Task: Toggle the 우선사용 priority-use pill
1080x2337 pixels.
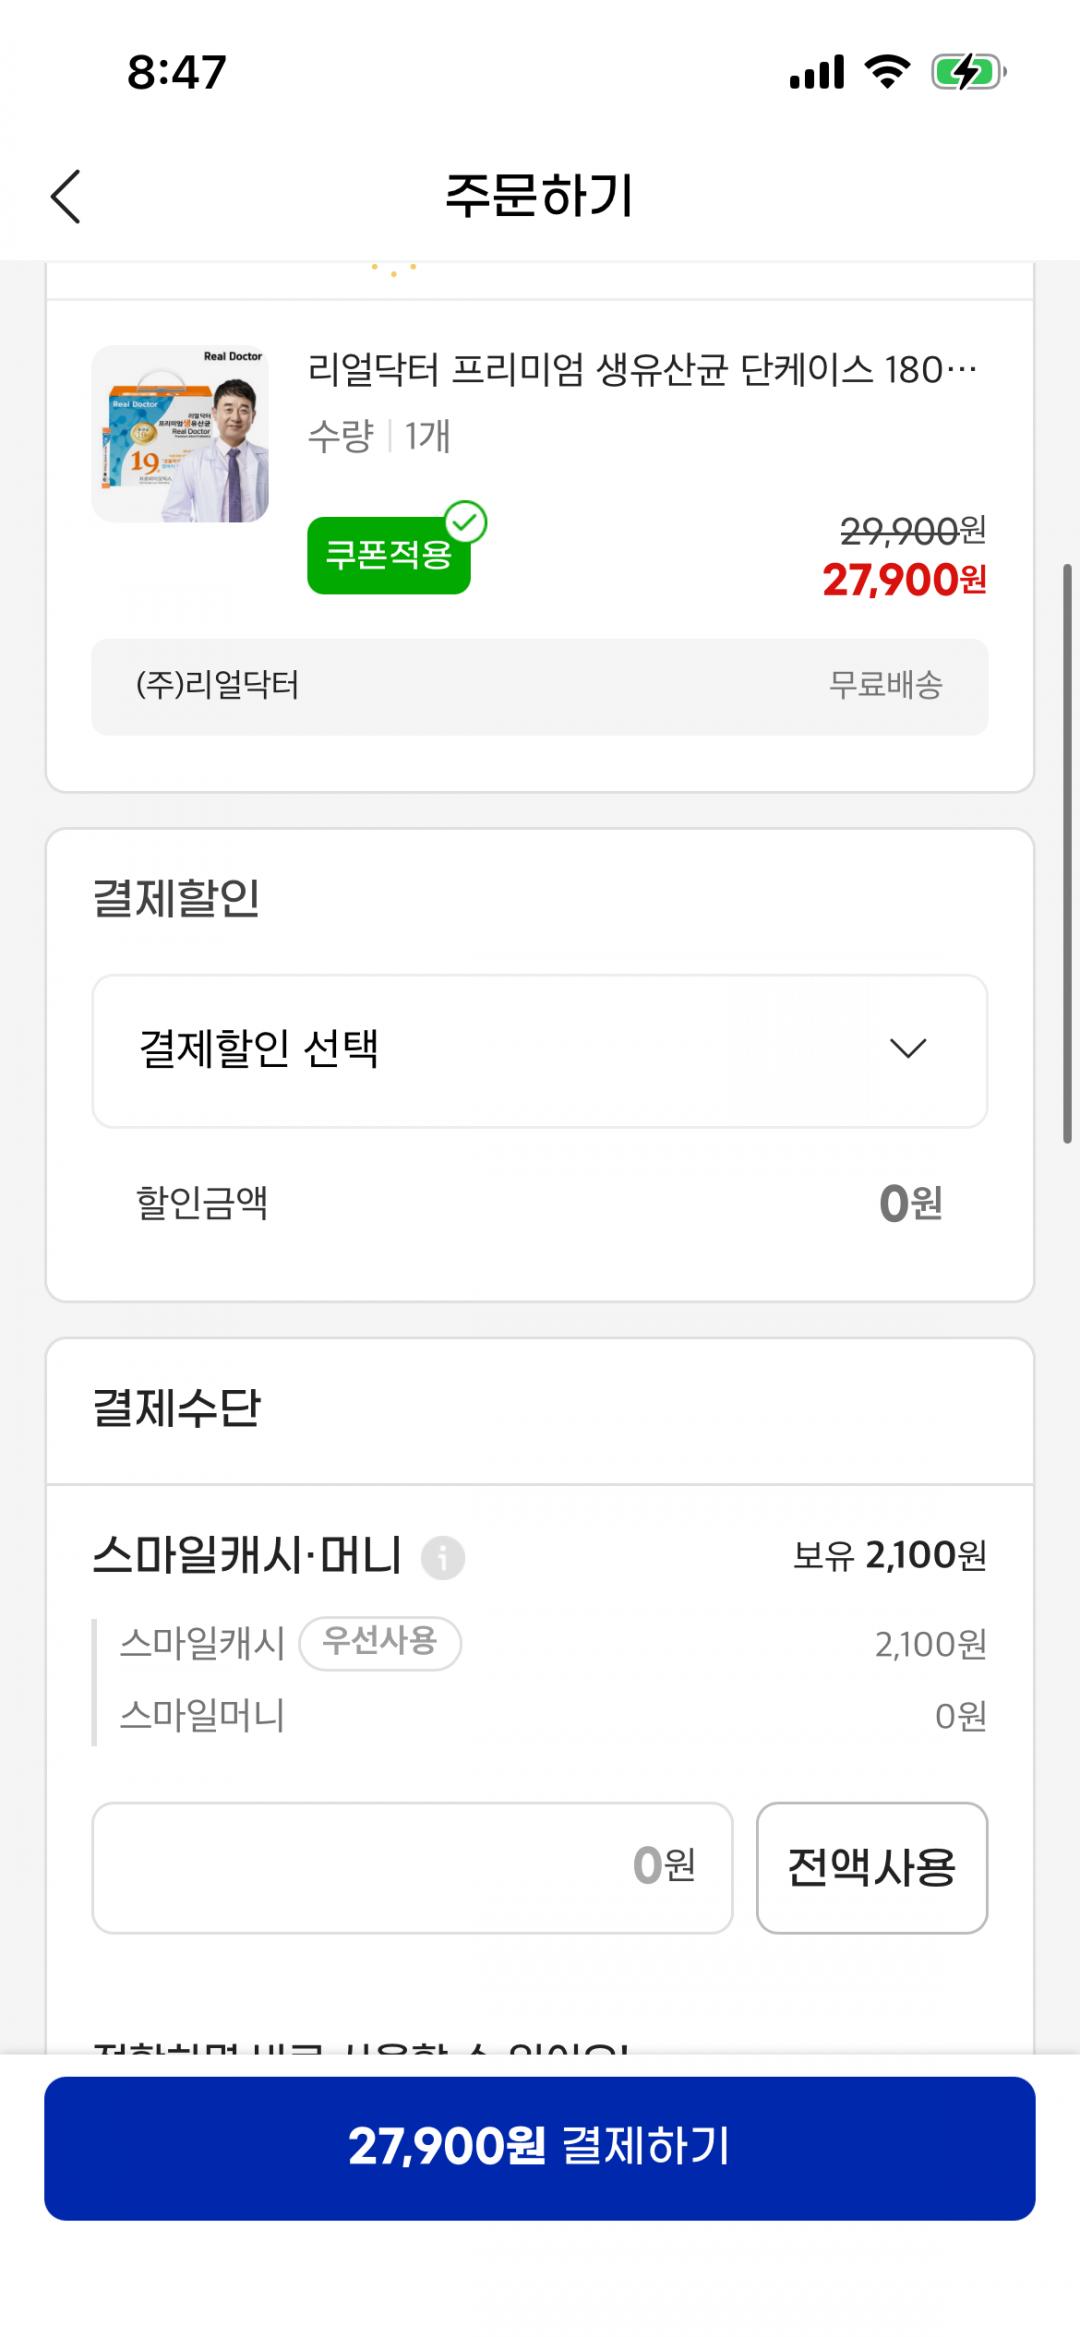Action: coord(380,1642)
